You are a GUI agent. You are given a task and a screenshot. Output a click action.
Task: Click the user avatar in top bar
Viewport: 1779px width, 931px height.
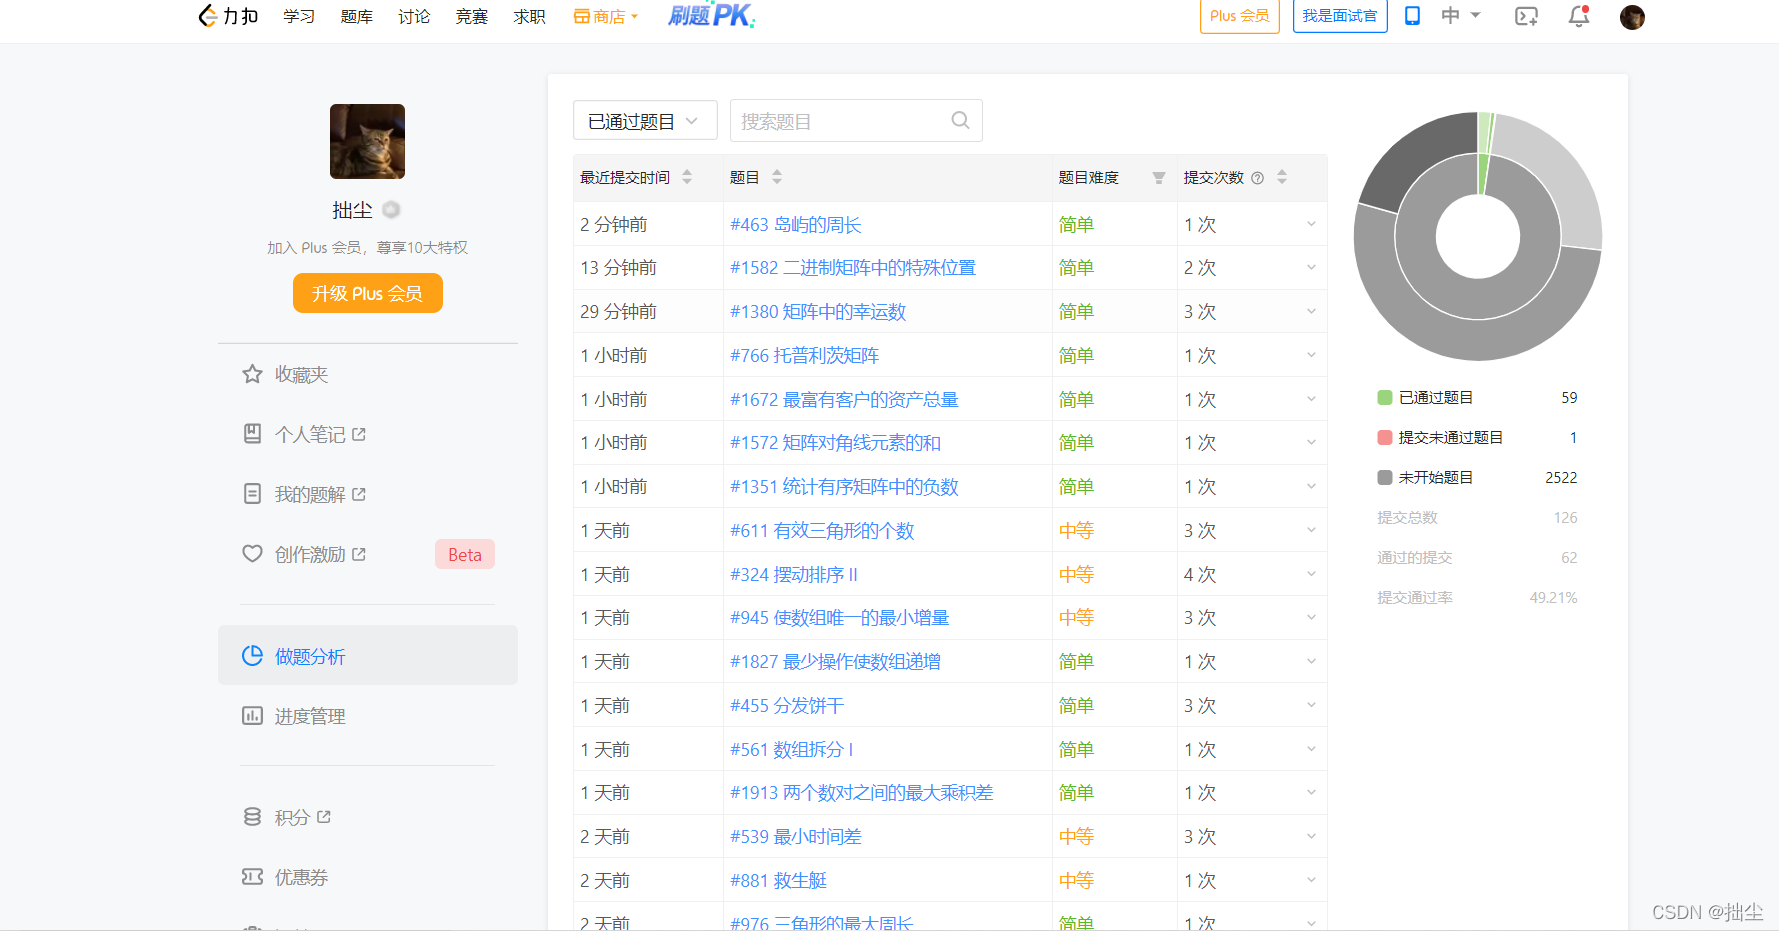coord(1632,17)
